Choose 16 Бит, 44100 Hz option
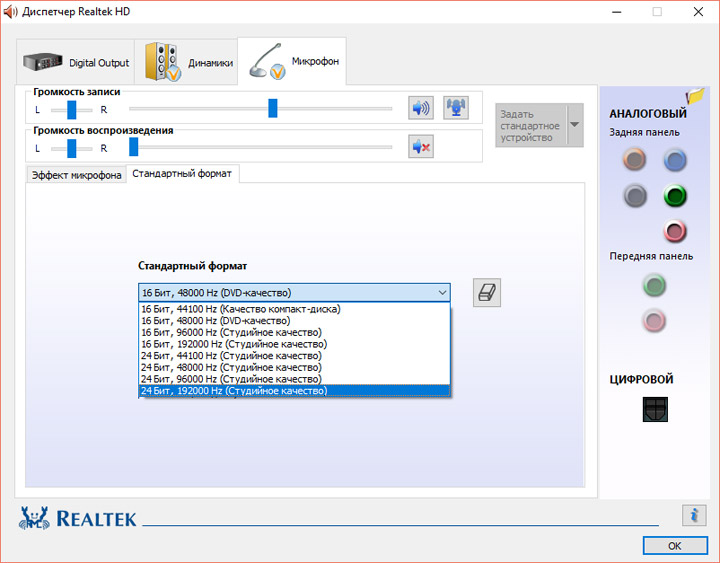720x563 pixels. tap(294, 309)
